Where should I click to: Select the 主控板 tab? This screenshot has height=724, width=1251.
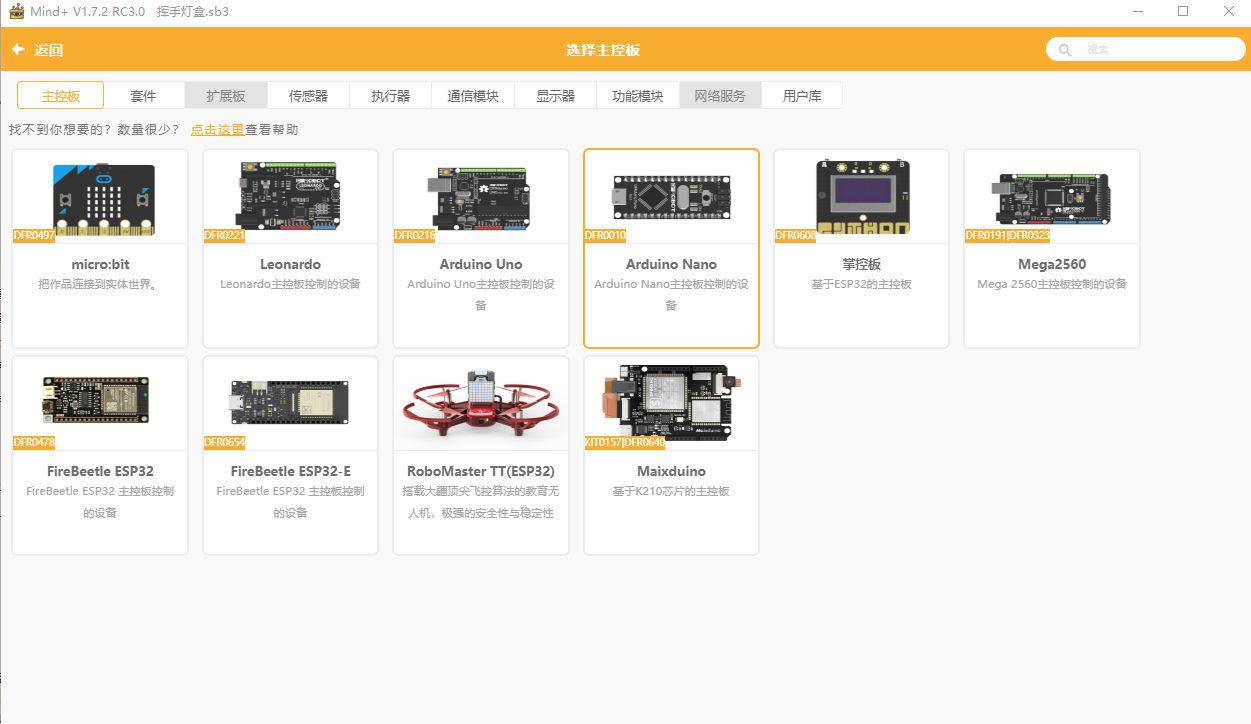(x=60, y=96)
